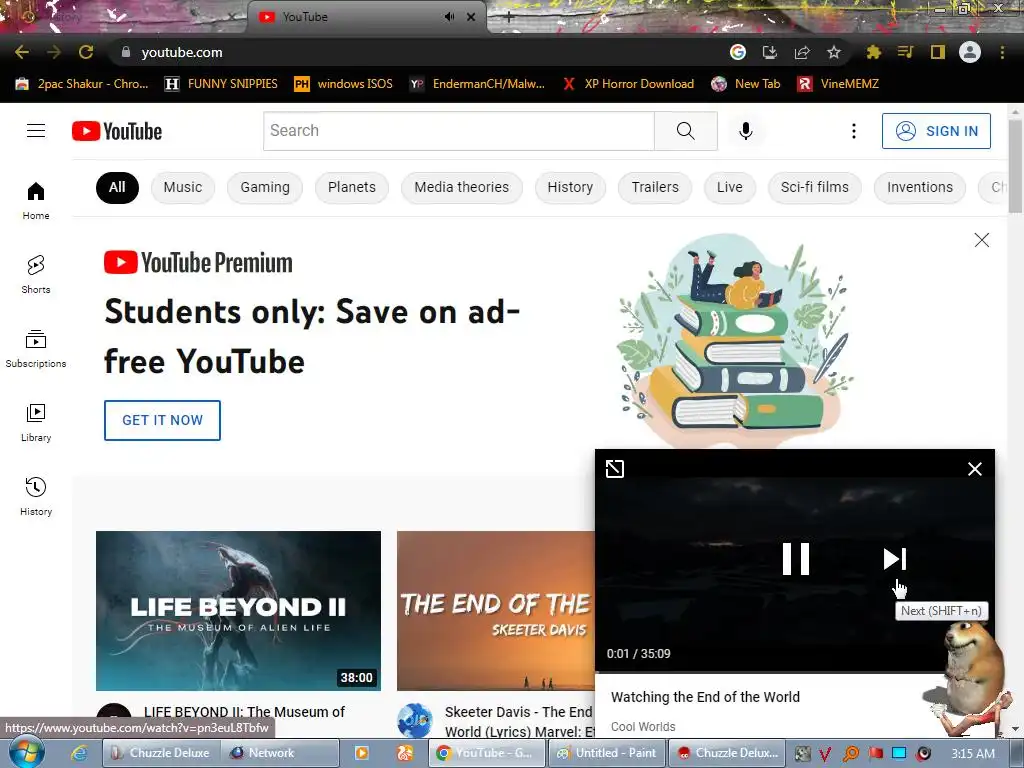Open EndermanCH/Malw... bookmark
The image size is (1024, 768).
[x=477, y=84]
